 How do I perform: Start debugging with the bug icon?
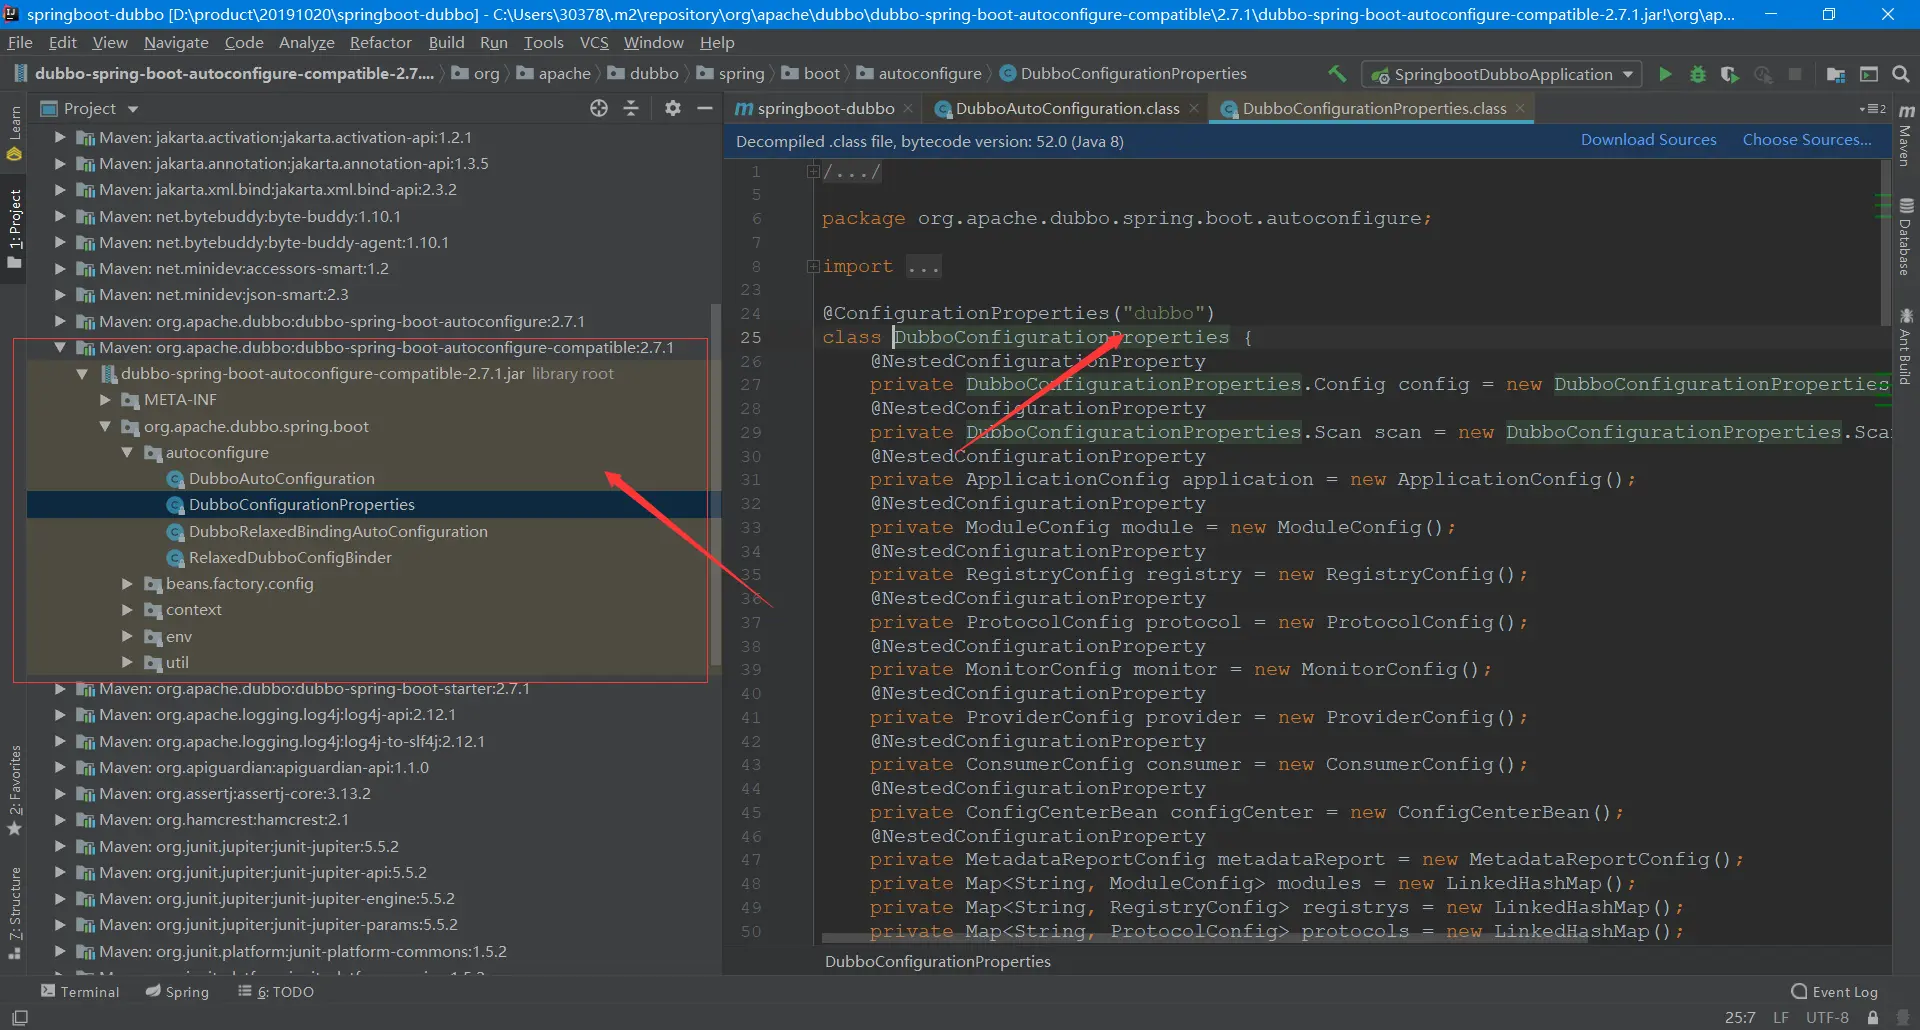click(1697, 74)
